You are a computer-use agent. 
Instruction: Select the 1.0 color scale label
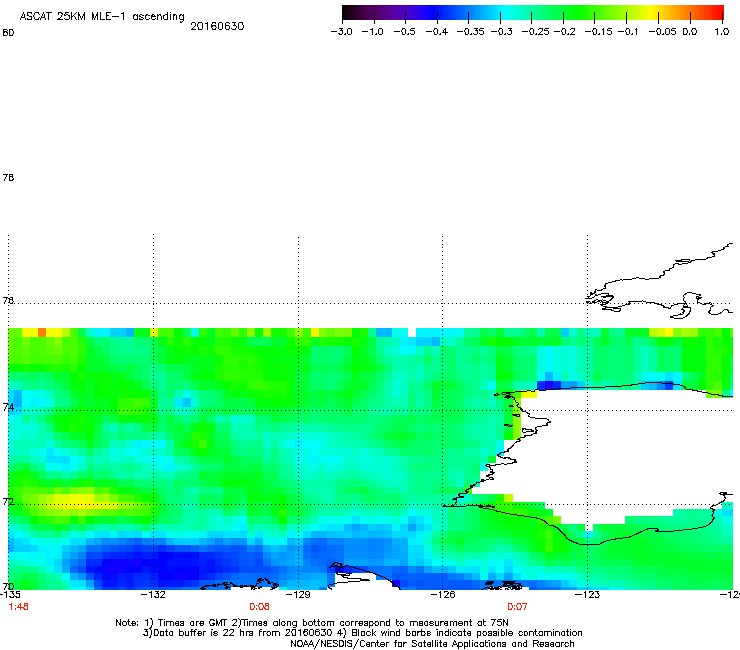point(722,32)
